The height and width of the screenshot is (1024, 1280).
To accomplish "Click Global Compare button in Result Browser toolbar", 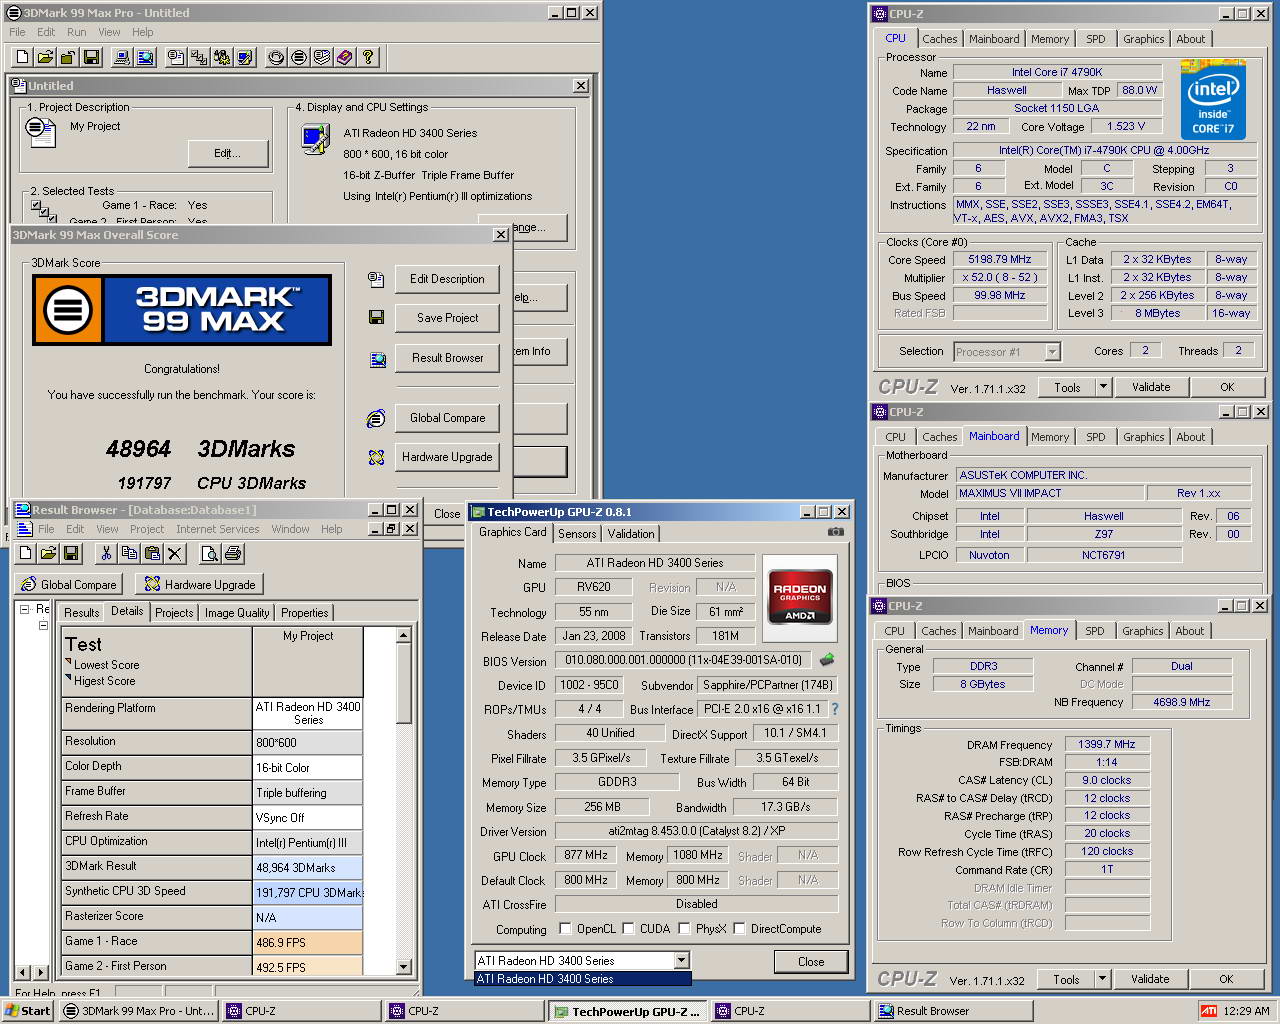I will pos(69,585).
